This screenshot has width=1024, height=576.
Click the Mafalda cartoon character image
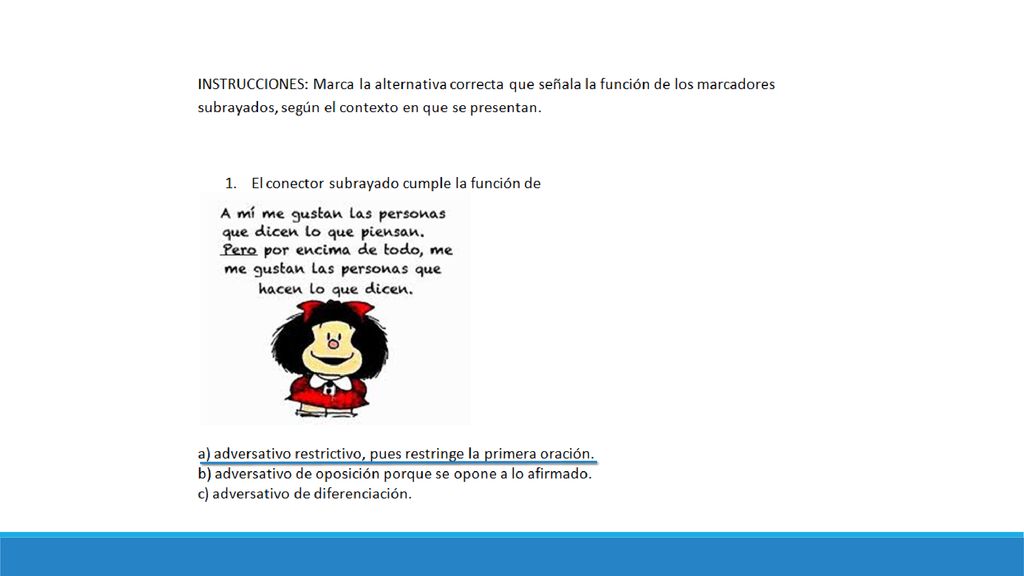pyautogui.click(x=330, y=358)
